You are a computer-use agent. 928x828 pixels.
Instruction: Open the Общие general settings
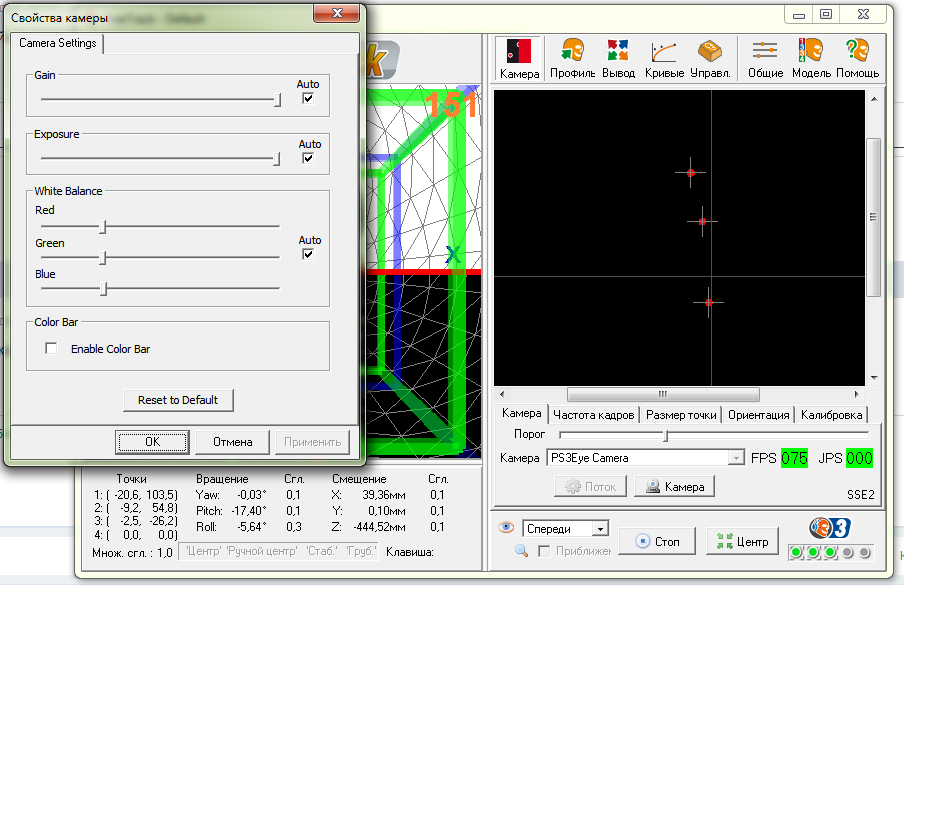click(x=765, y=58)
